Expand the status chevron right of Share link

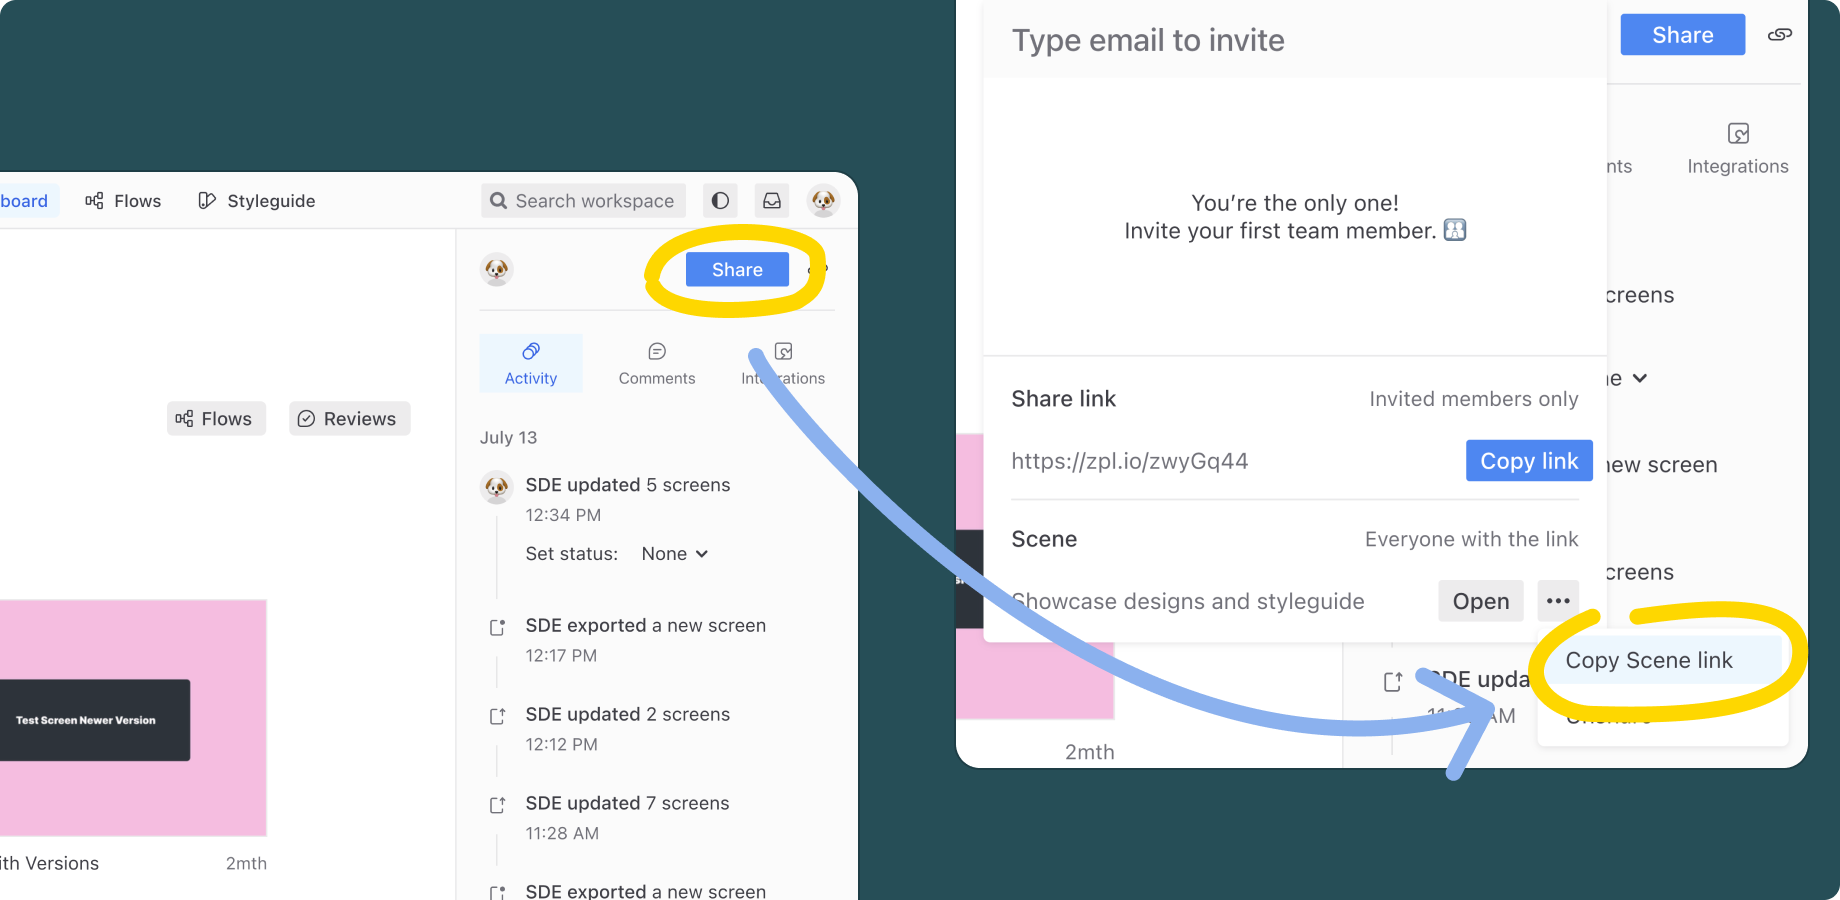[1640, 378]
